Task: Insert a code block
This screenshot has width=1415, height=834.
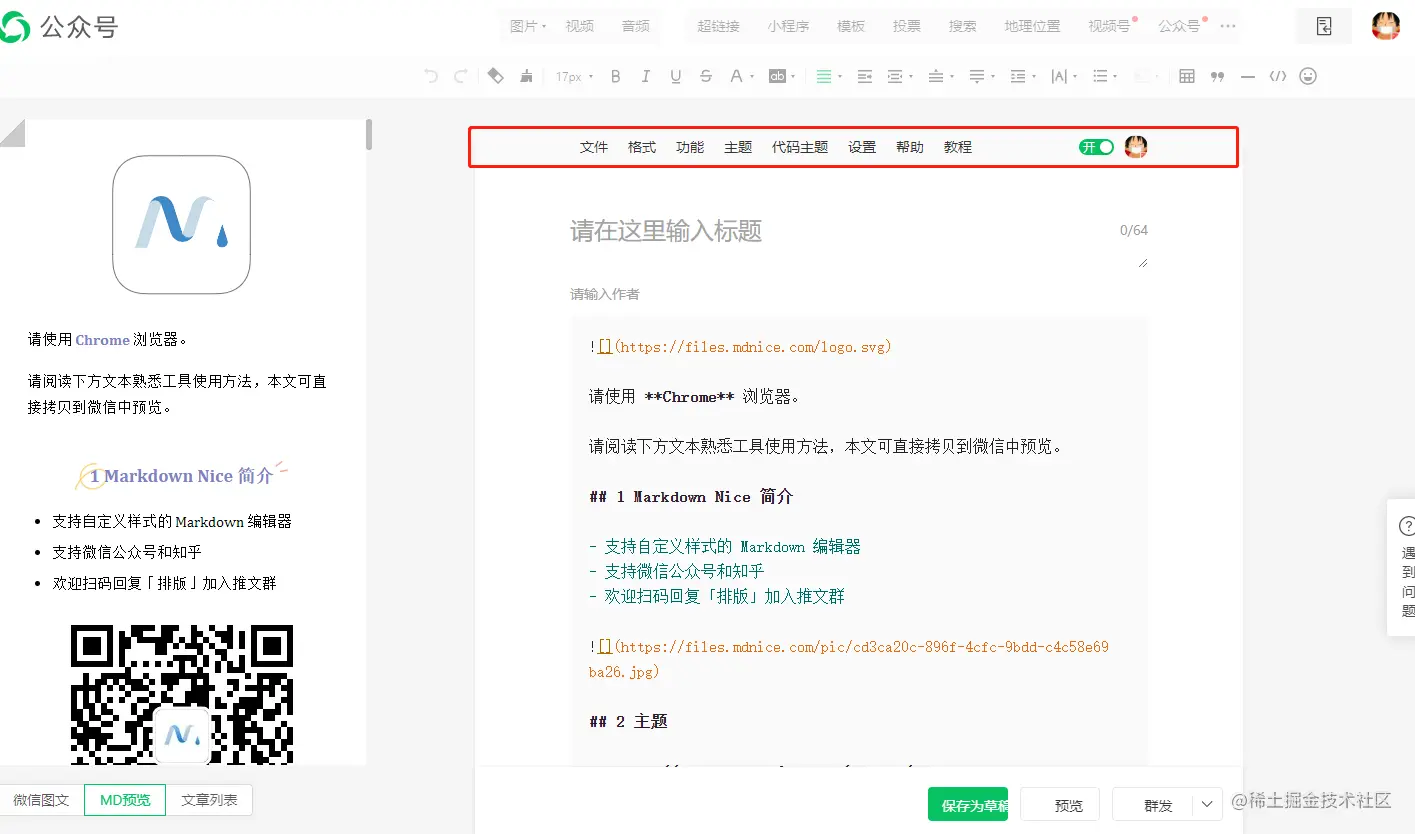Action: (1277, 76)
